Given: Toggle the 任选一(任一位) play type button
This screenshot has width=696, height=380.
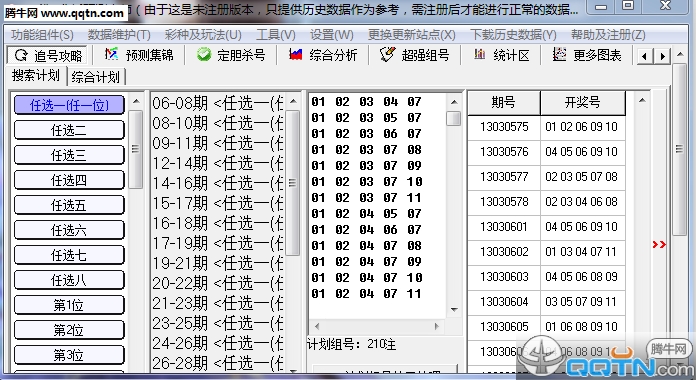Looking at the screenshot, I should [x=69, y=105].
